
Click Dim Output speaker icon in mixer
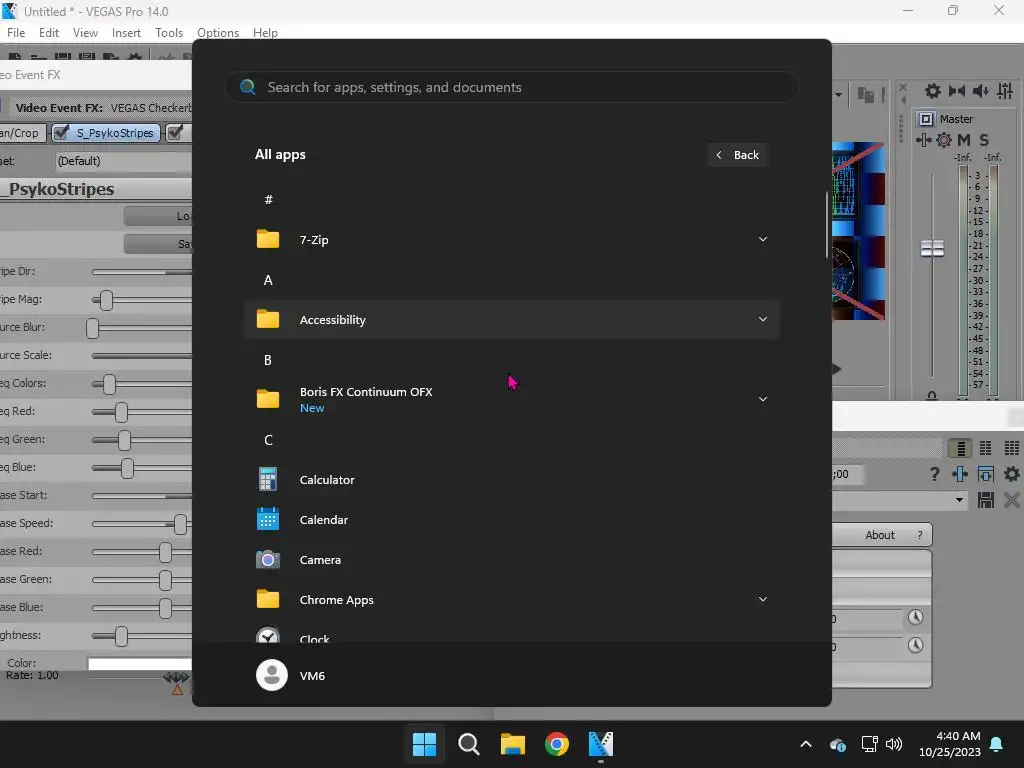point(981,91)
